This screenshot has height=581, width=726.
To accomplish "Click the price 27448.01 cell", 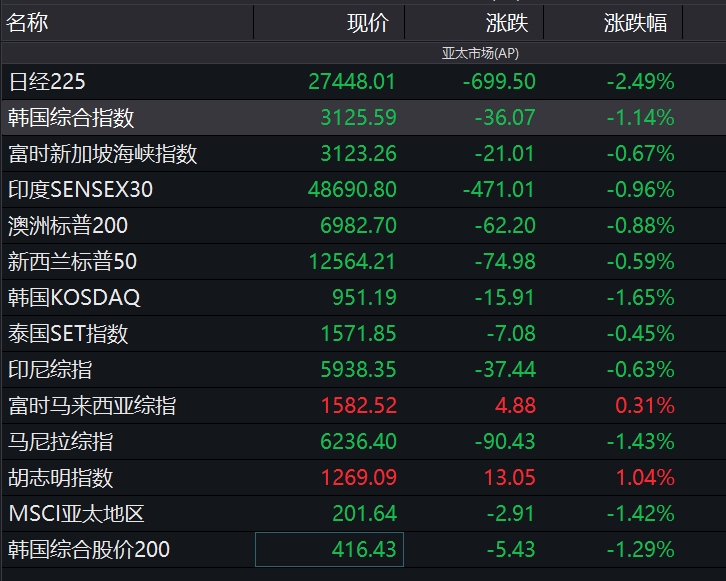I will pos(352,82).
